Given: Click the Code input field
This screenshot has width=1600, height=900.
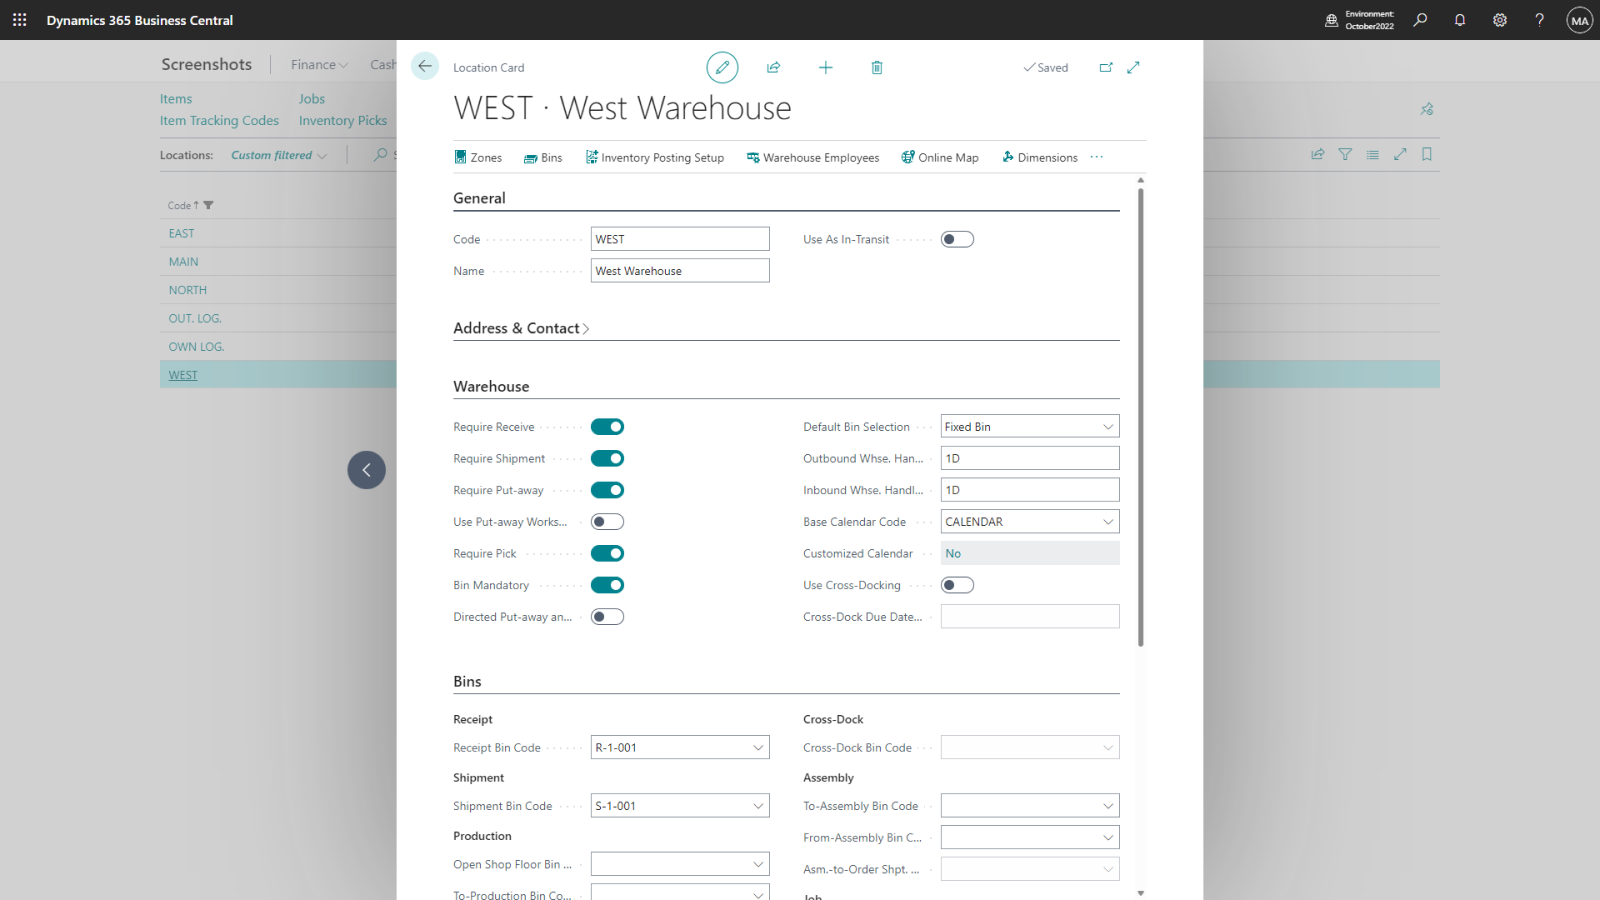Looking at the screenshot, I should pyautogui.click(x=680, y=239).
